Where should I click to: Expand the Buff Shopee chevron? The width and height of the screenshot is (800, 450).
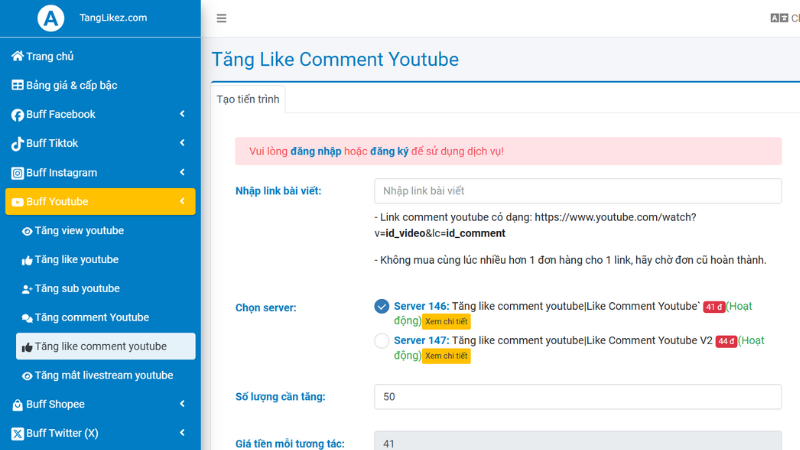tap(182, 404)
